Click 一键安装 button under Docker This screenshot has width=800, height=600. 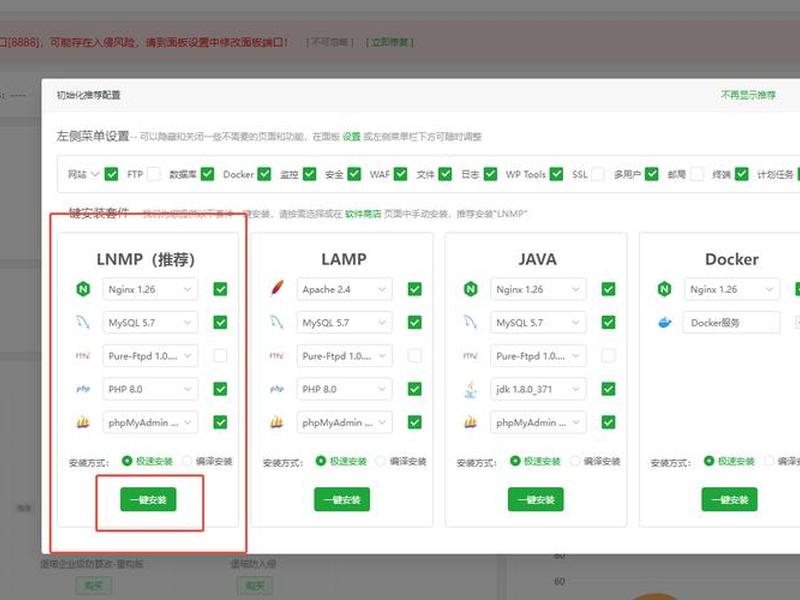730,499
